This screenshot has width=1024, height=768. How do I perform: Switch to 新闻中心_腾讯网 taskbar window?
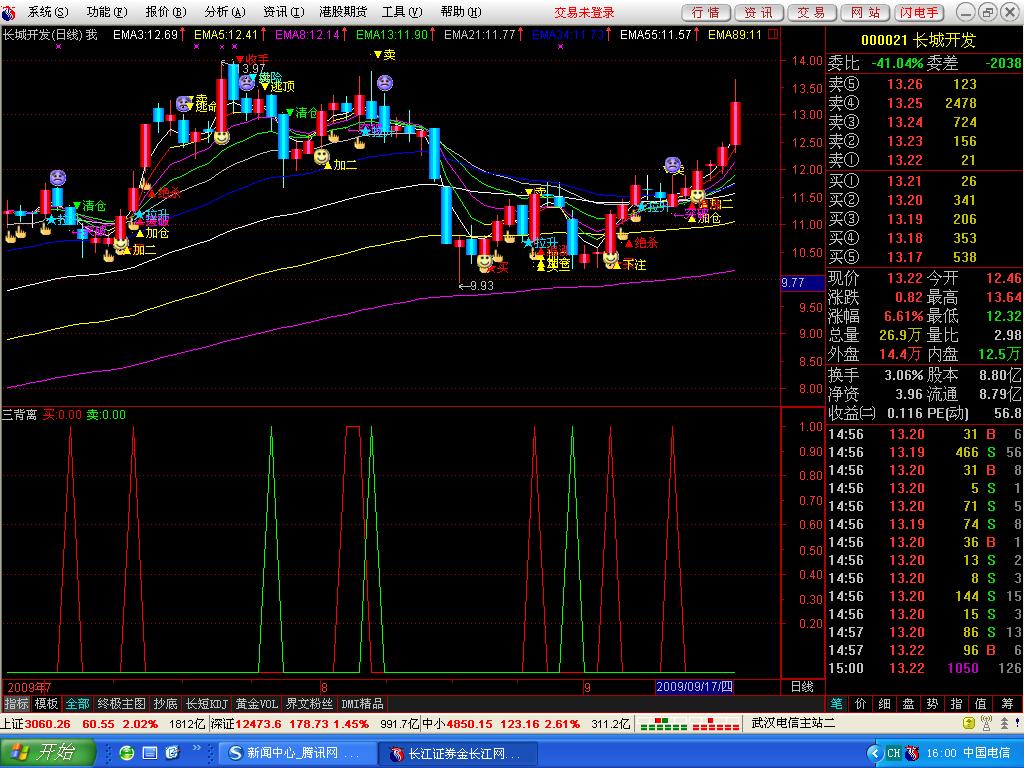297,753
